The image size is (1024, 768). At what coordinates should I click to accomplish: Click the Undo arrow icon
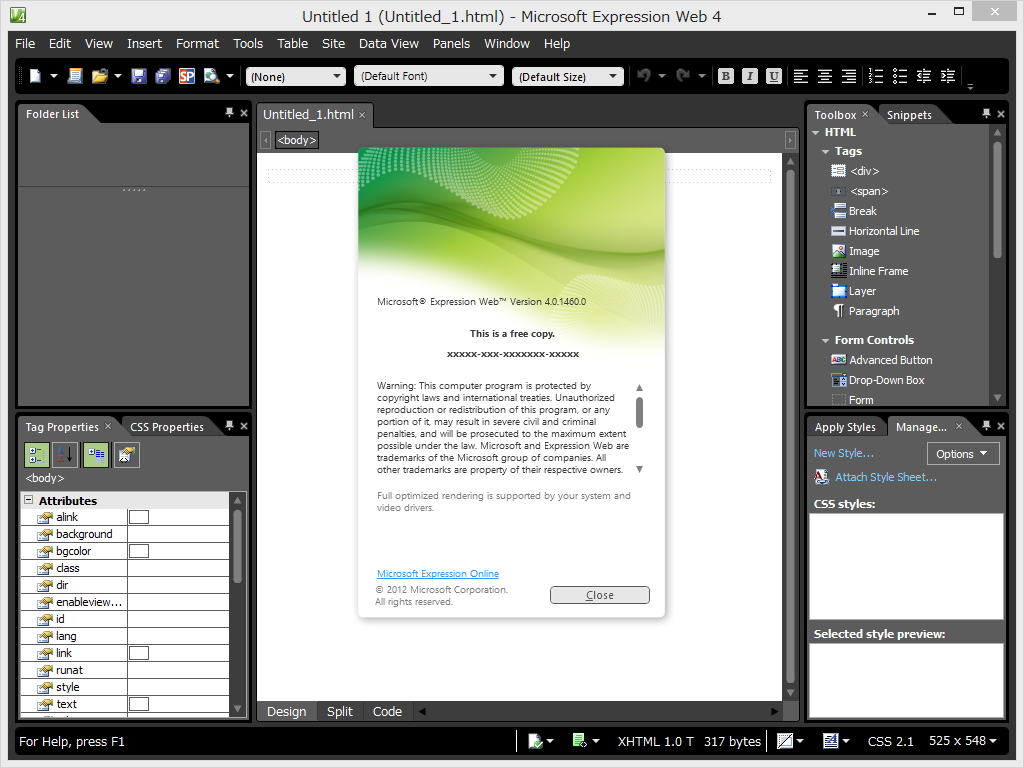pyautogui.click(x=644, y=76)
